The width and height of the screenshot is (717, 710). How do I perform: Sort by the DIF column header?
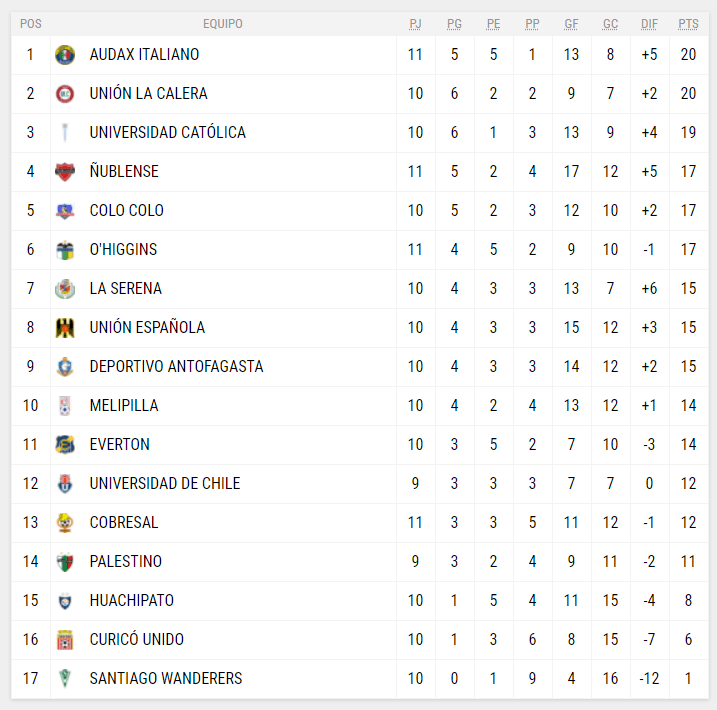click(x=649, y=24)
